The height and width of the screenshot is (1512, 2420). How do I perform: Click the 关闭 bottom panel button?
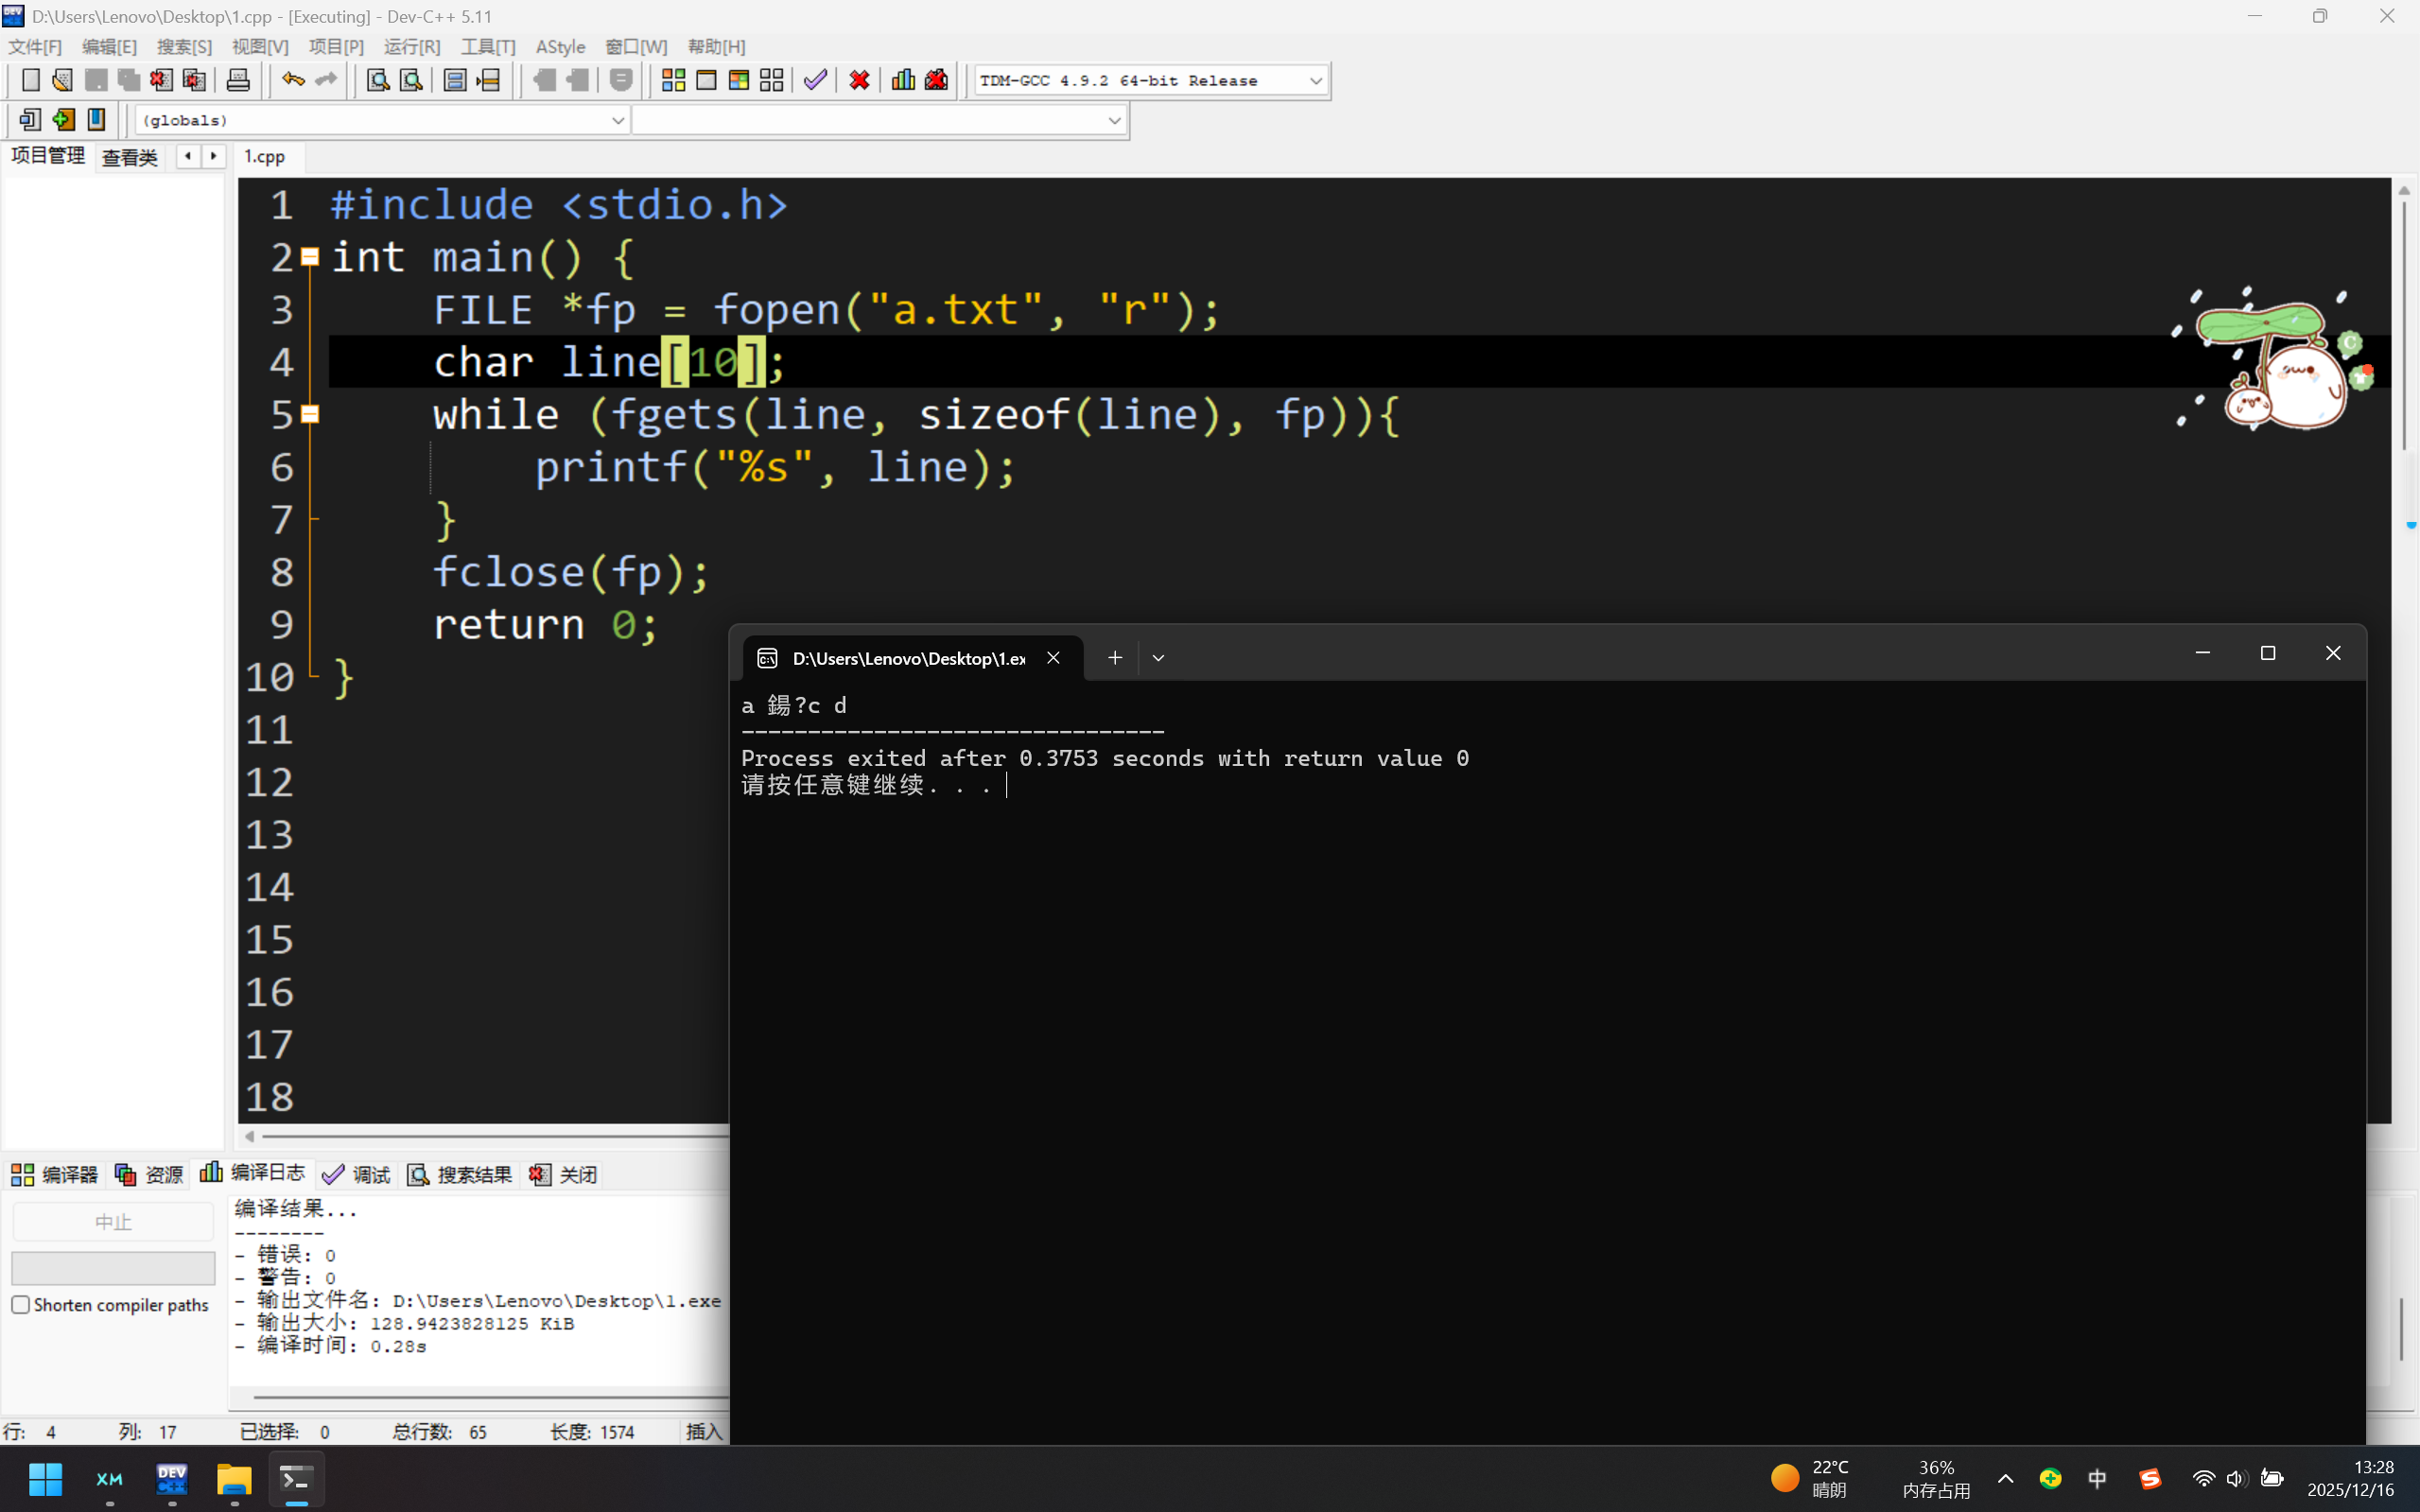564,1174
